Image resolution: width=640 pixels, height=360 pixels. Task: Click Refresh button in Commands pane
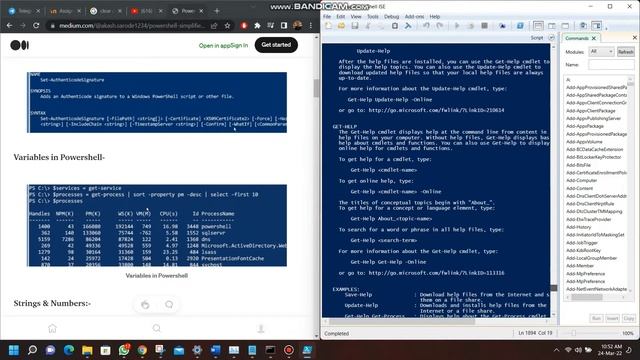point(625,52)
